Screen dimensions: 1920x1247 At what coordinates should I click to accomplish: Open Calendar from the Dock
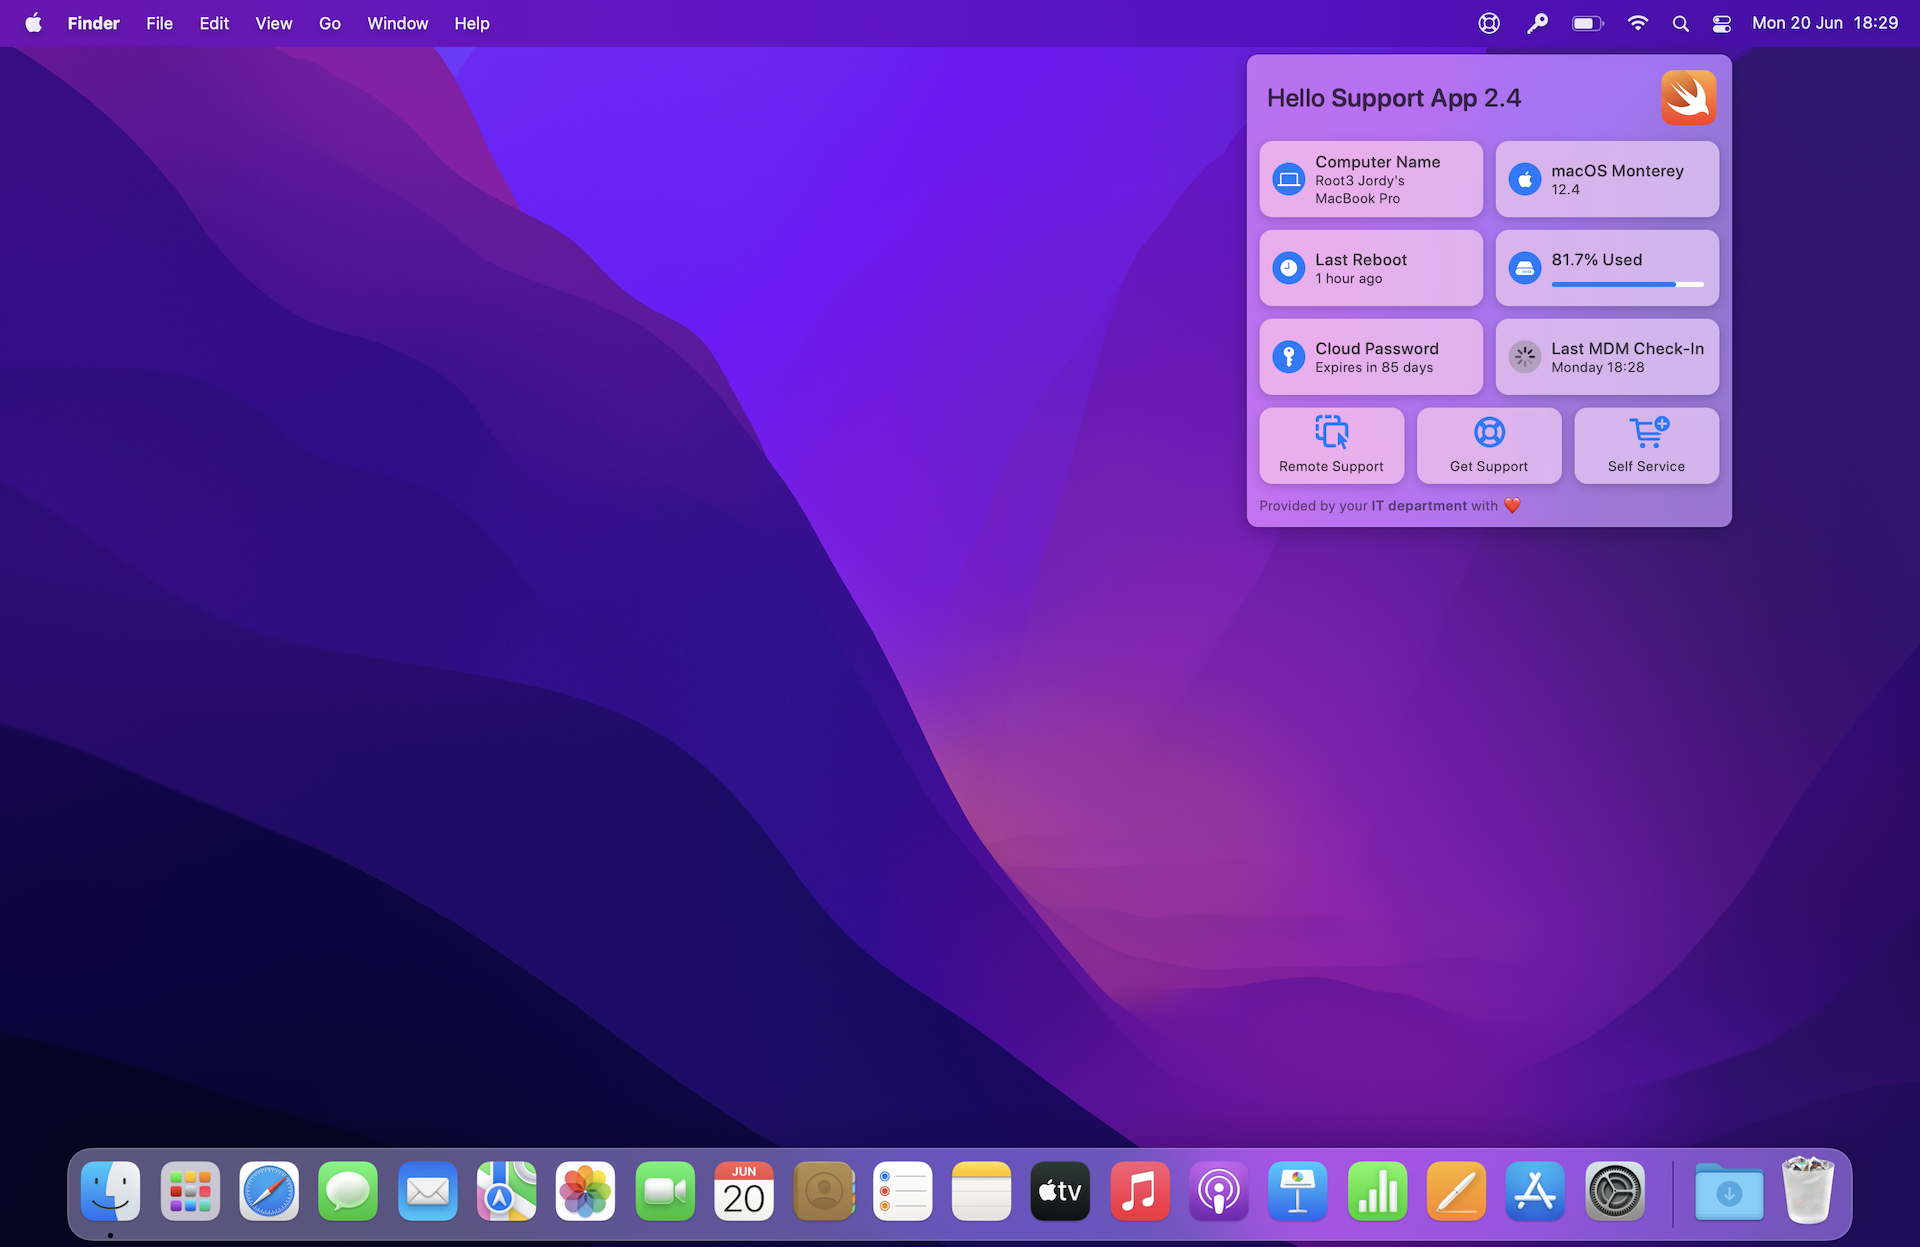(x=744, y=1191)
